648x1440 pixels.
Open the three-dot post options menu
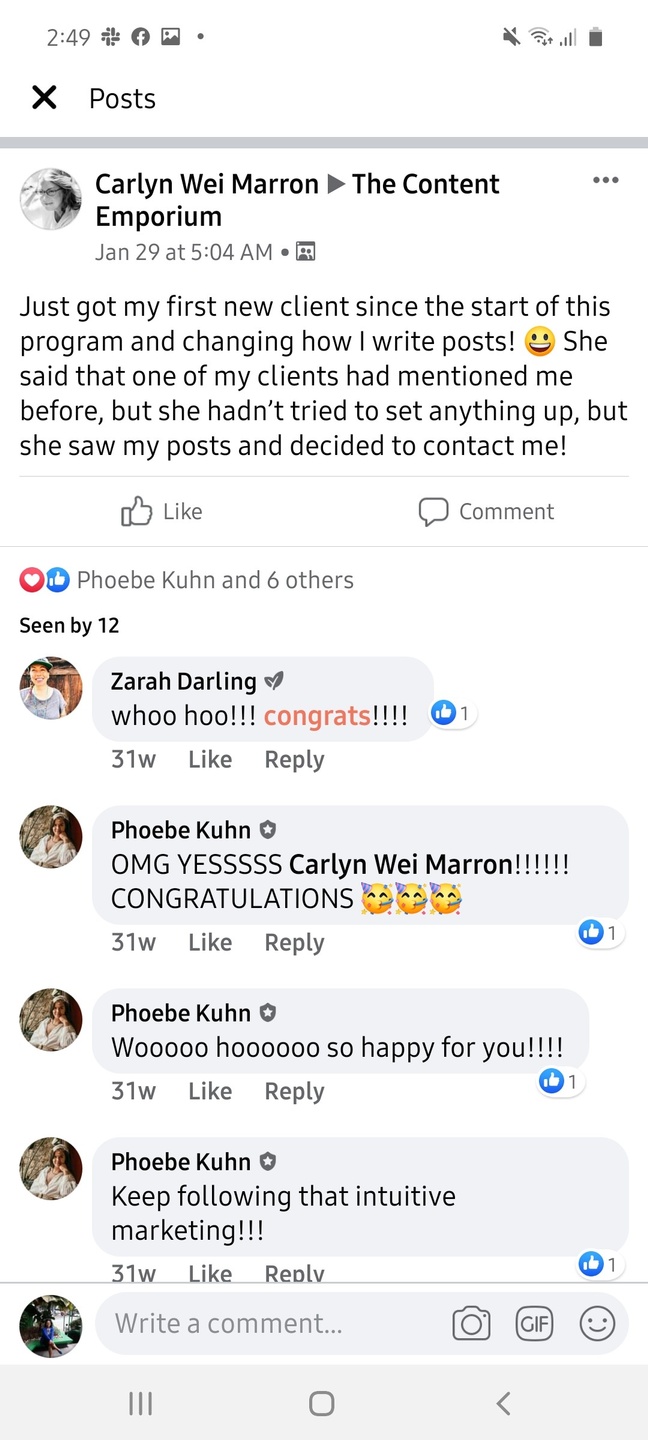[605, 180]
